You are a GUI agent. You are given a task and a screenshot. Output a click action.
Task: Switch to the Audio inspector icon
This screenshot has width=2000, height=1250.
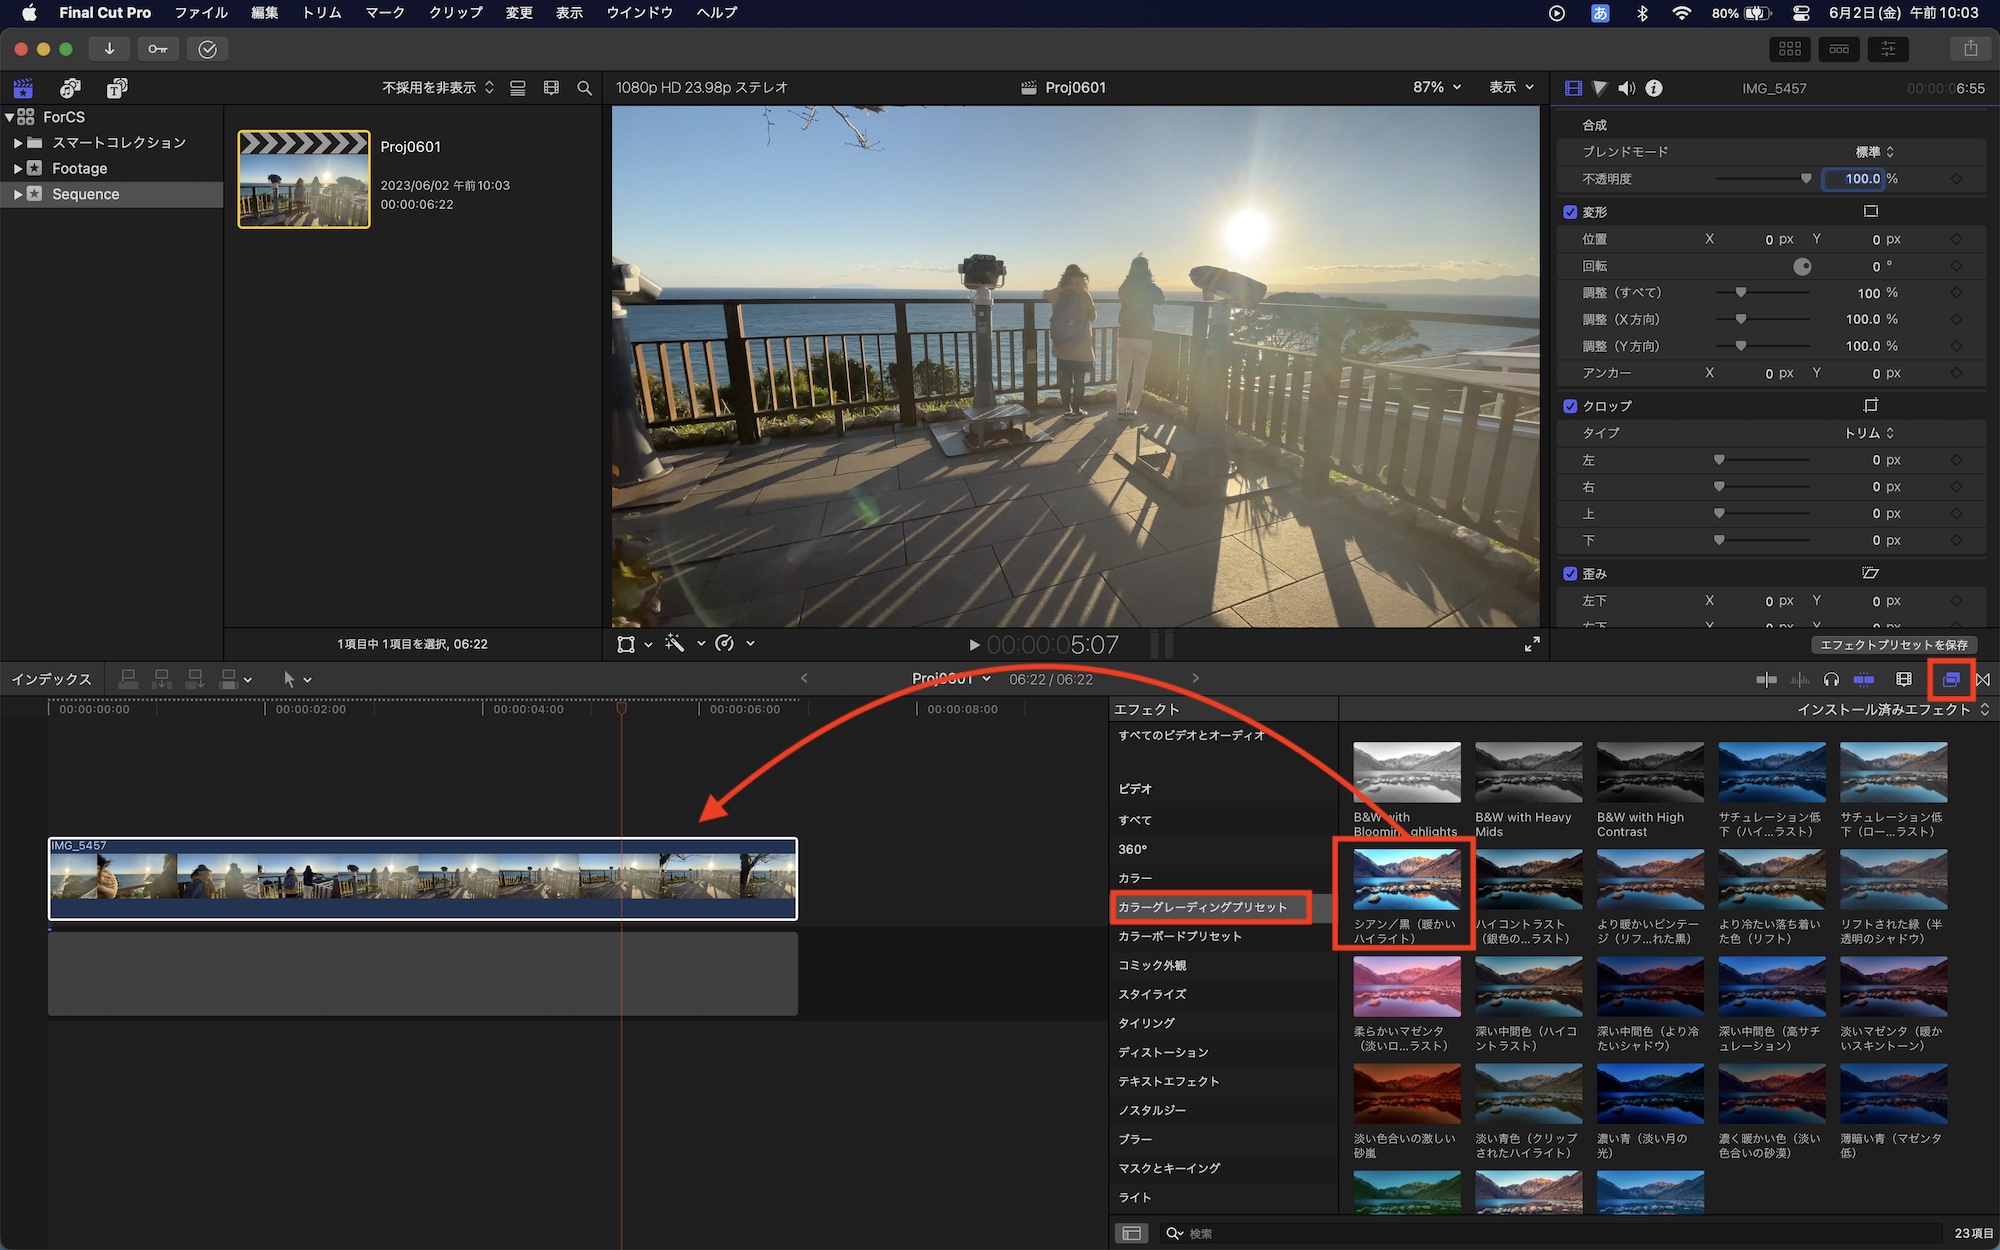[1627, 88]
